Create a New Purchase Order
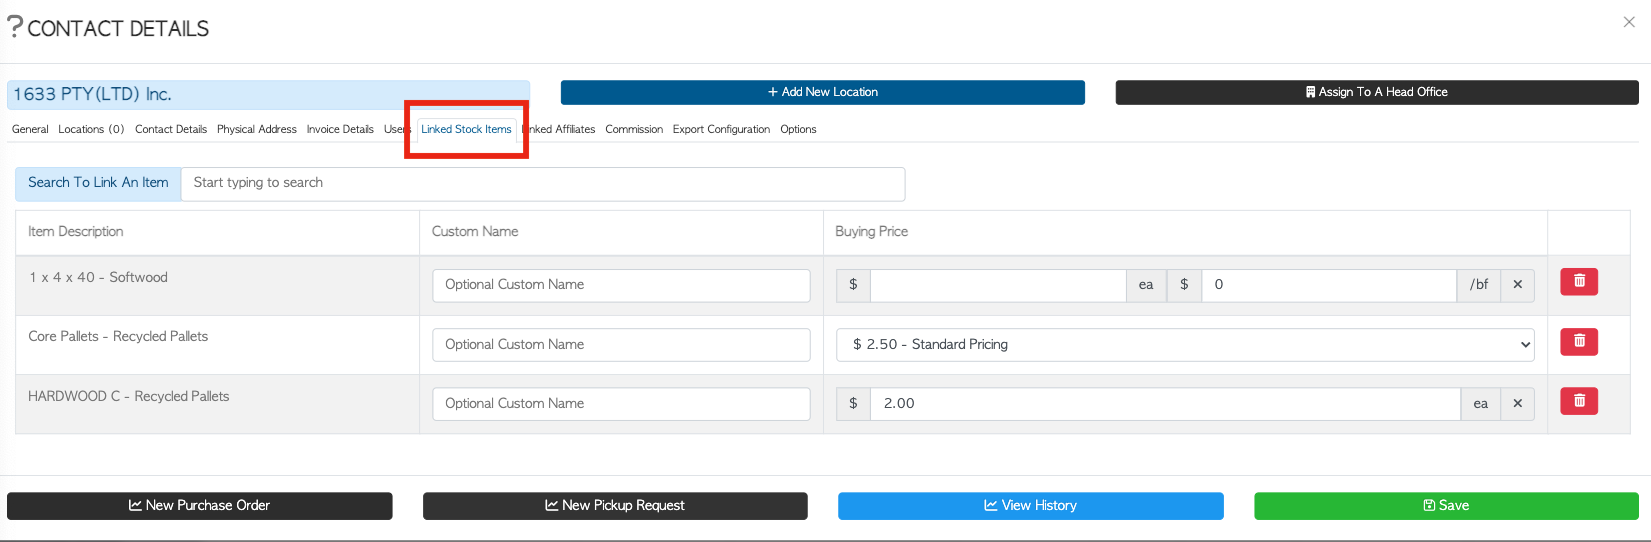Viewport: 1651px width, 542px height. tap(200, 506)
